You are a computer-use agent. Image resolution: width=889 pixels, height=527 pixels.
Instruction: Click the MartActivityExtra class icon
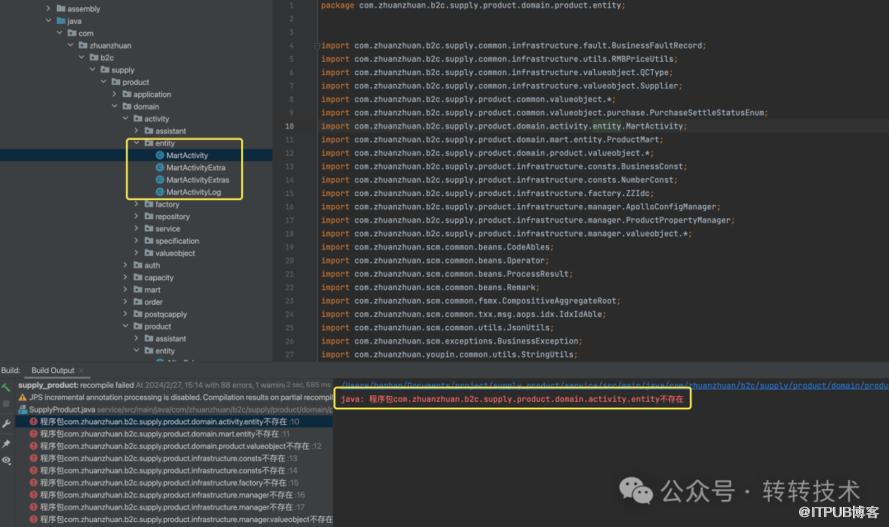point(160,168)
